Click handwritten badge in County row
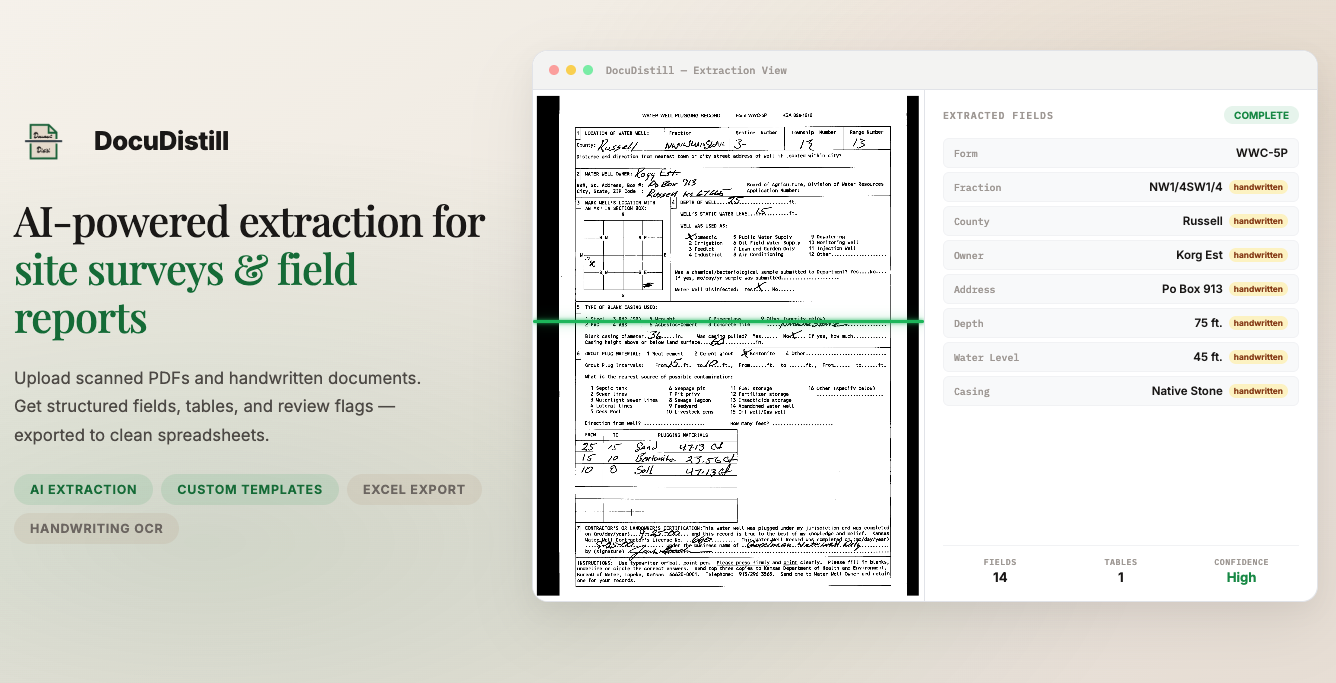Screen dimensions: 1336x683 pos(1258,221)
